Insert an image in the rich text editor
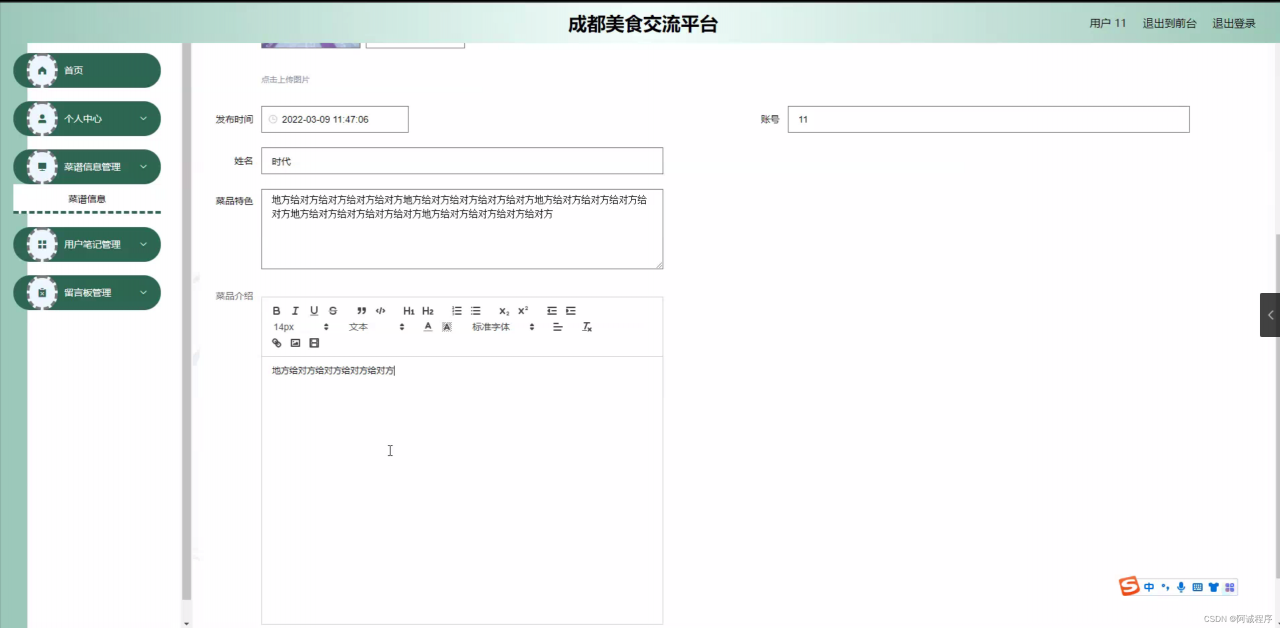Screen dimensions: 1280x628 pos(295,343)
